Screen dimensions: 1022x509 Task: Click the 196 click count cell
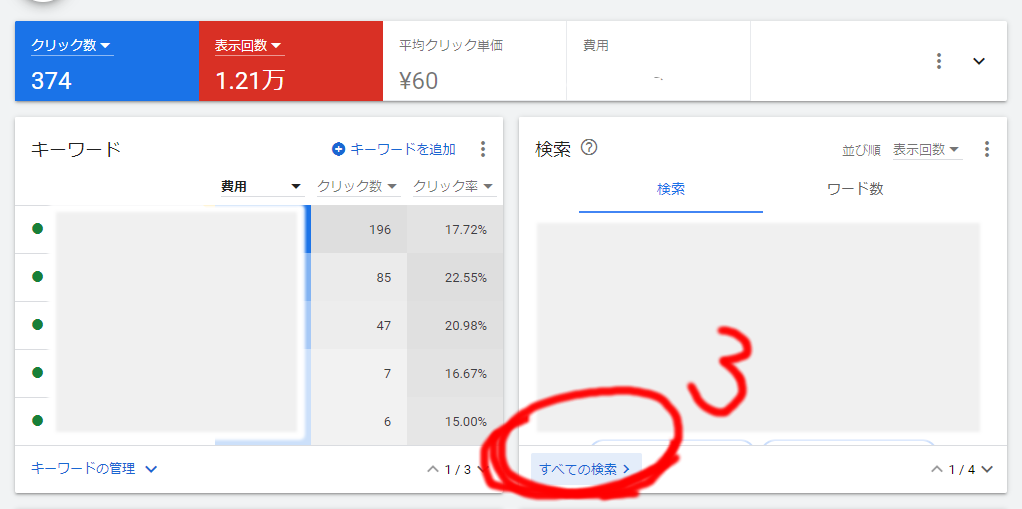coord(358,229)
